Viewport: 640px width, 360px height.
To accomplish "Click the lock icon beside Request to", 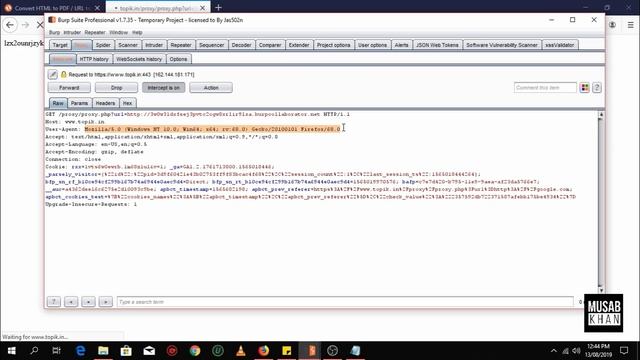I will point(64,74).
